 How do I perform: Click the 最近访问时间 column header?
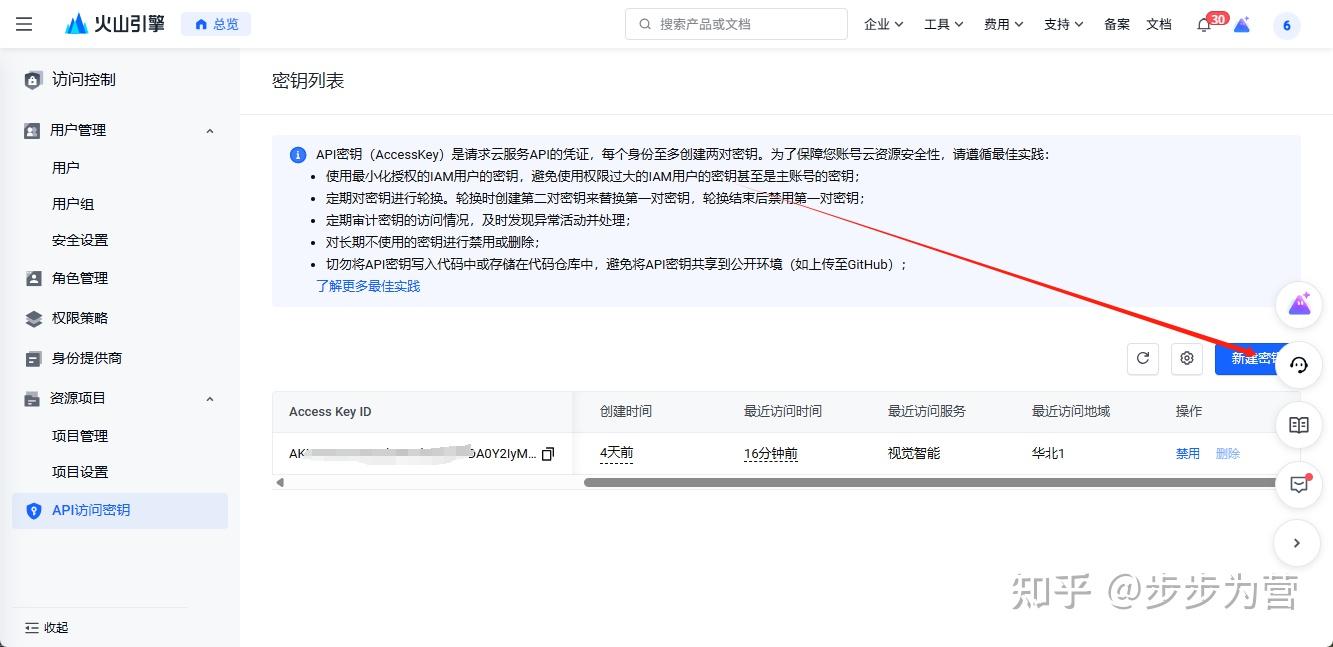(783, 412)
